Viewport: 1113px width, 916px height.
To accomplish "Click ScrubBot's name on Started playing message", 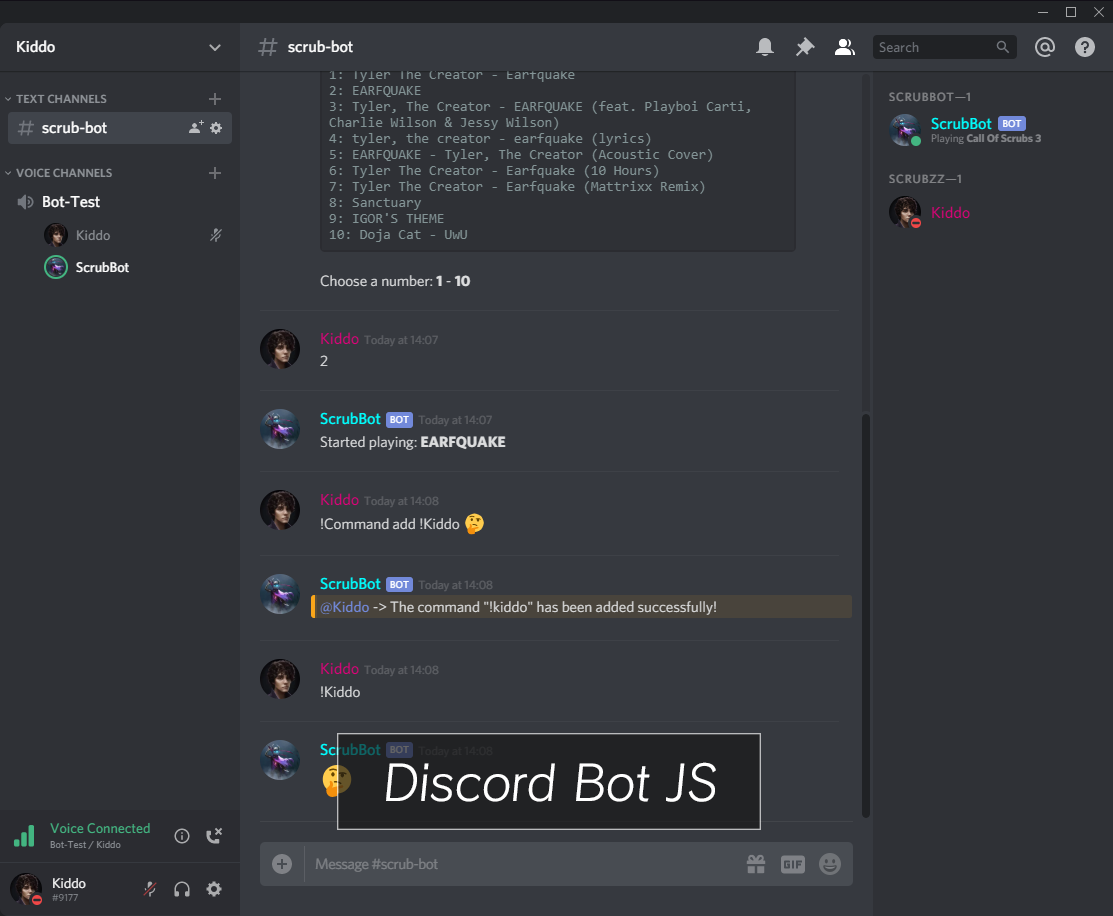I will coord(350,419).
